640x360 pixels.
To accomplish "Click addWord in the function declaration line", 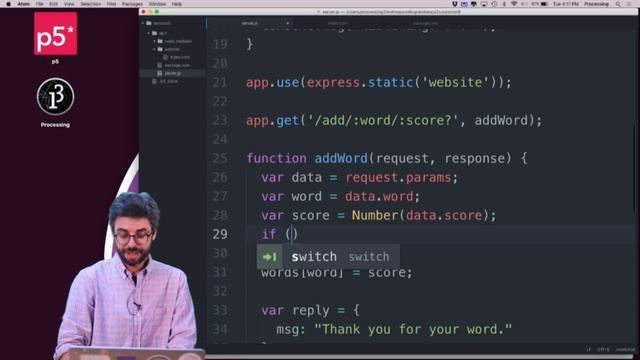I will (341, 158).
